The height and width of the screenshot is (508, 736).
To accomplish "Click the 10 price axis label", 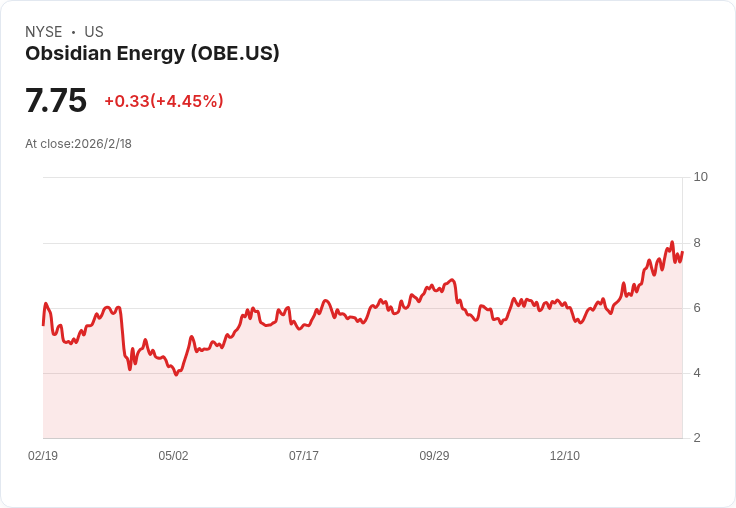I will [x=700, y=177].
